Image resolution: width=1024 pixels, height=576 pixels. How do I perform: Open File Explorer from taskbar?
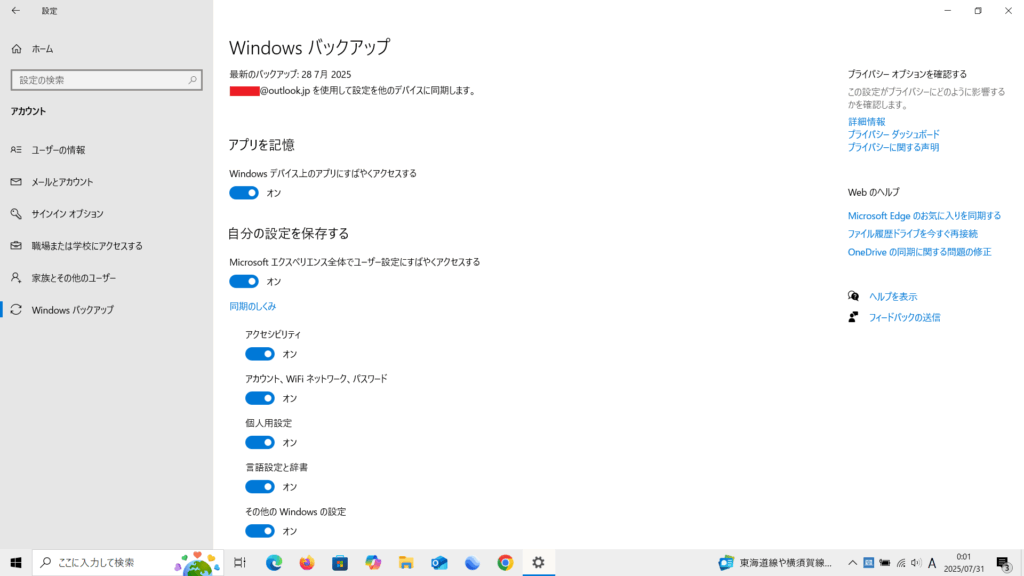[x=406, y=562]
